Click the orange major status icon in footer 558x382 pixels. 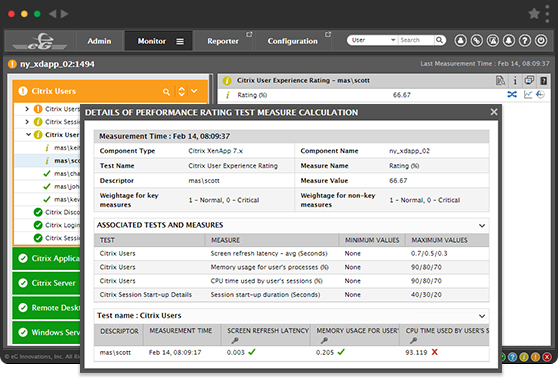tap(535, 357)
